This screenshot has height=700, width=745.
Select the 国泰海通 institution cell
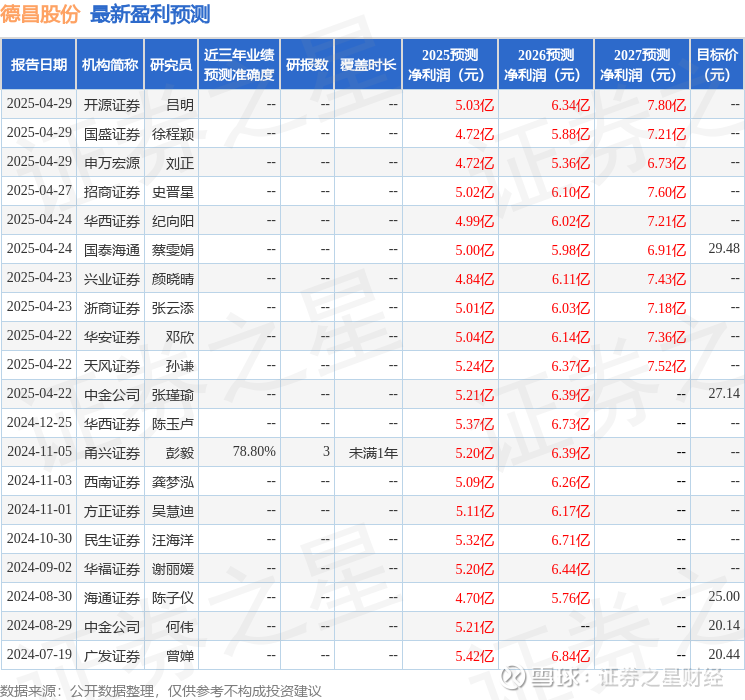tap(112, 250)
